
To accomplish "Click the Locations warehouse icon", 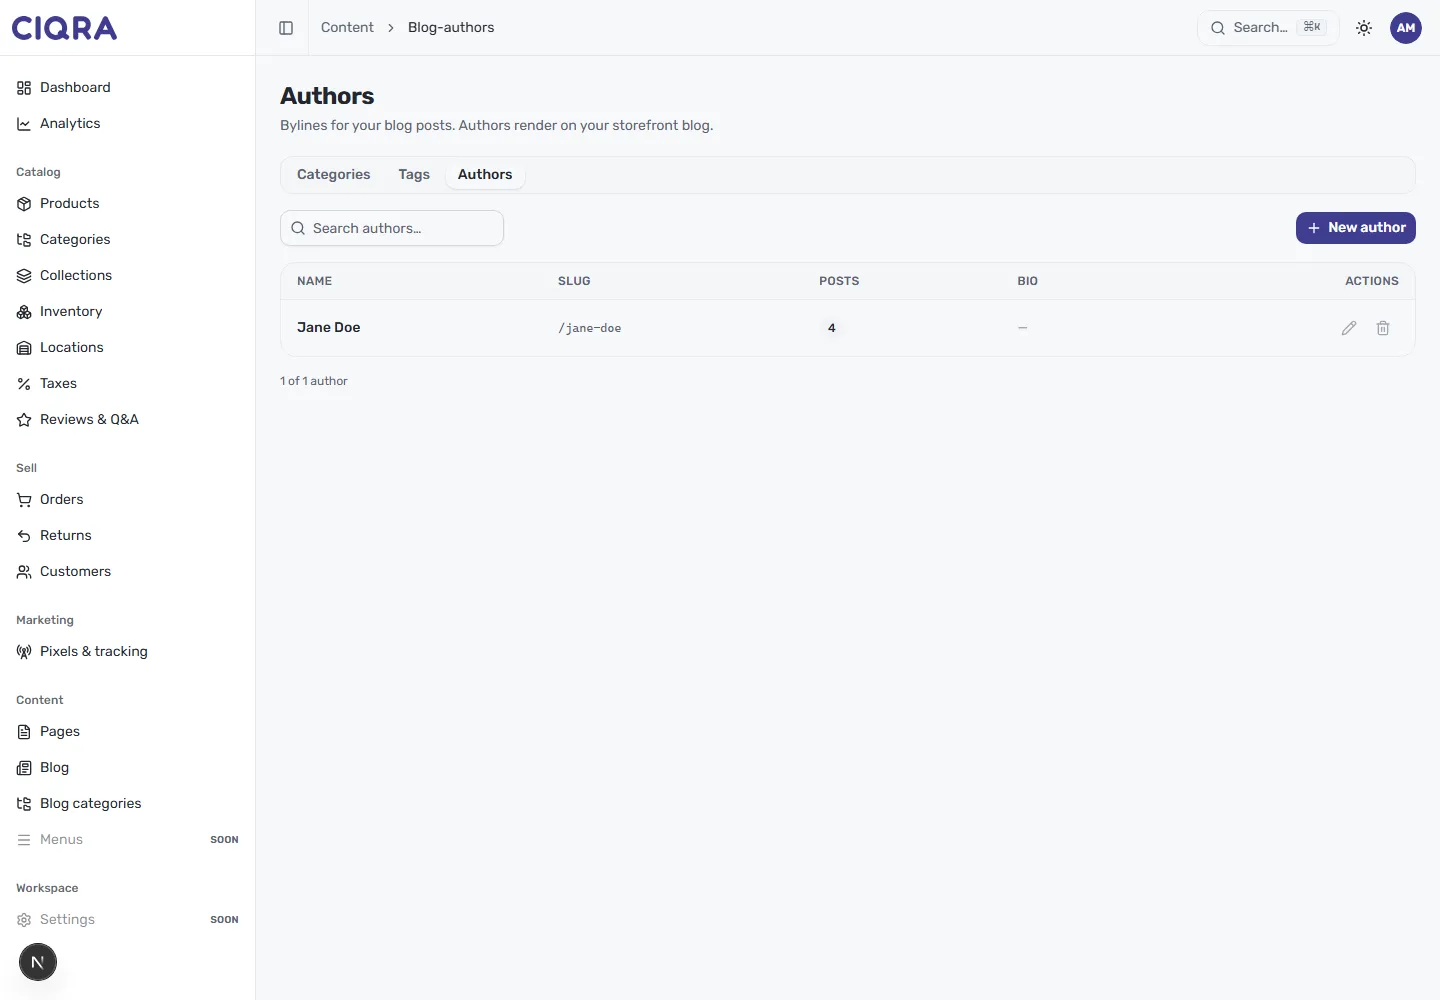I will [x=24, y=348].
